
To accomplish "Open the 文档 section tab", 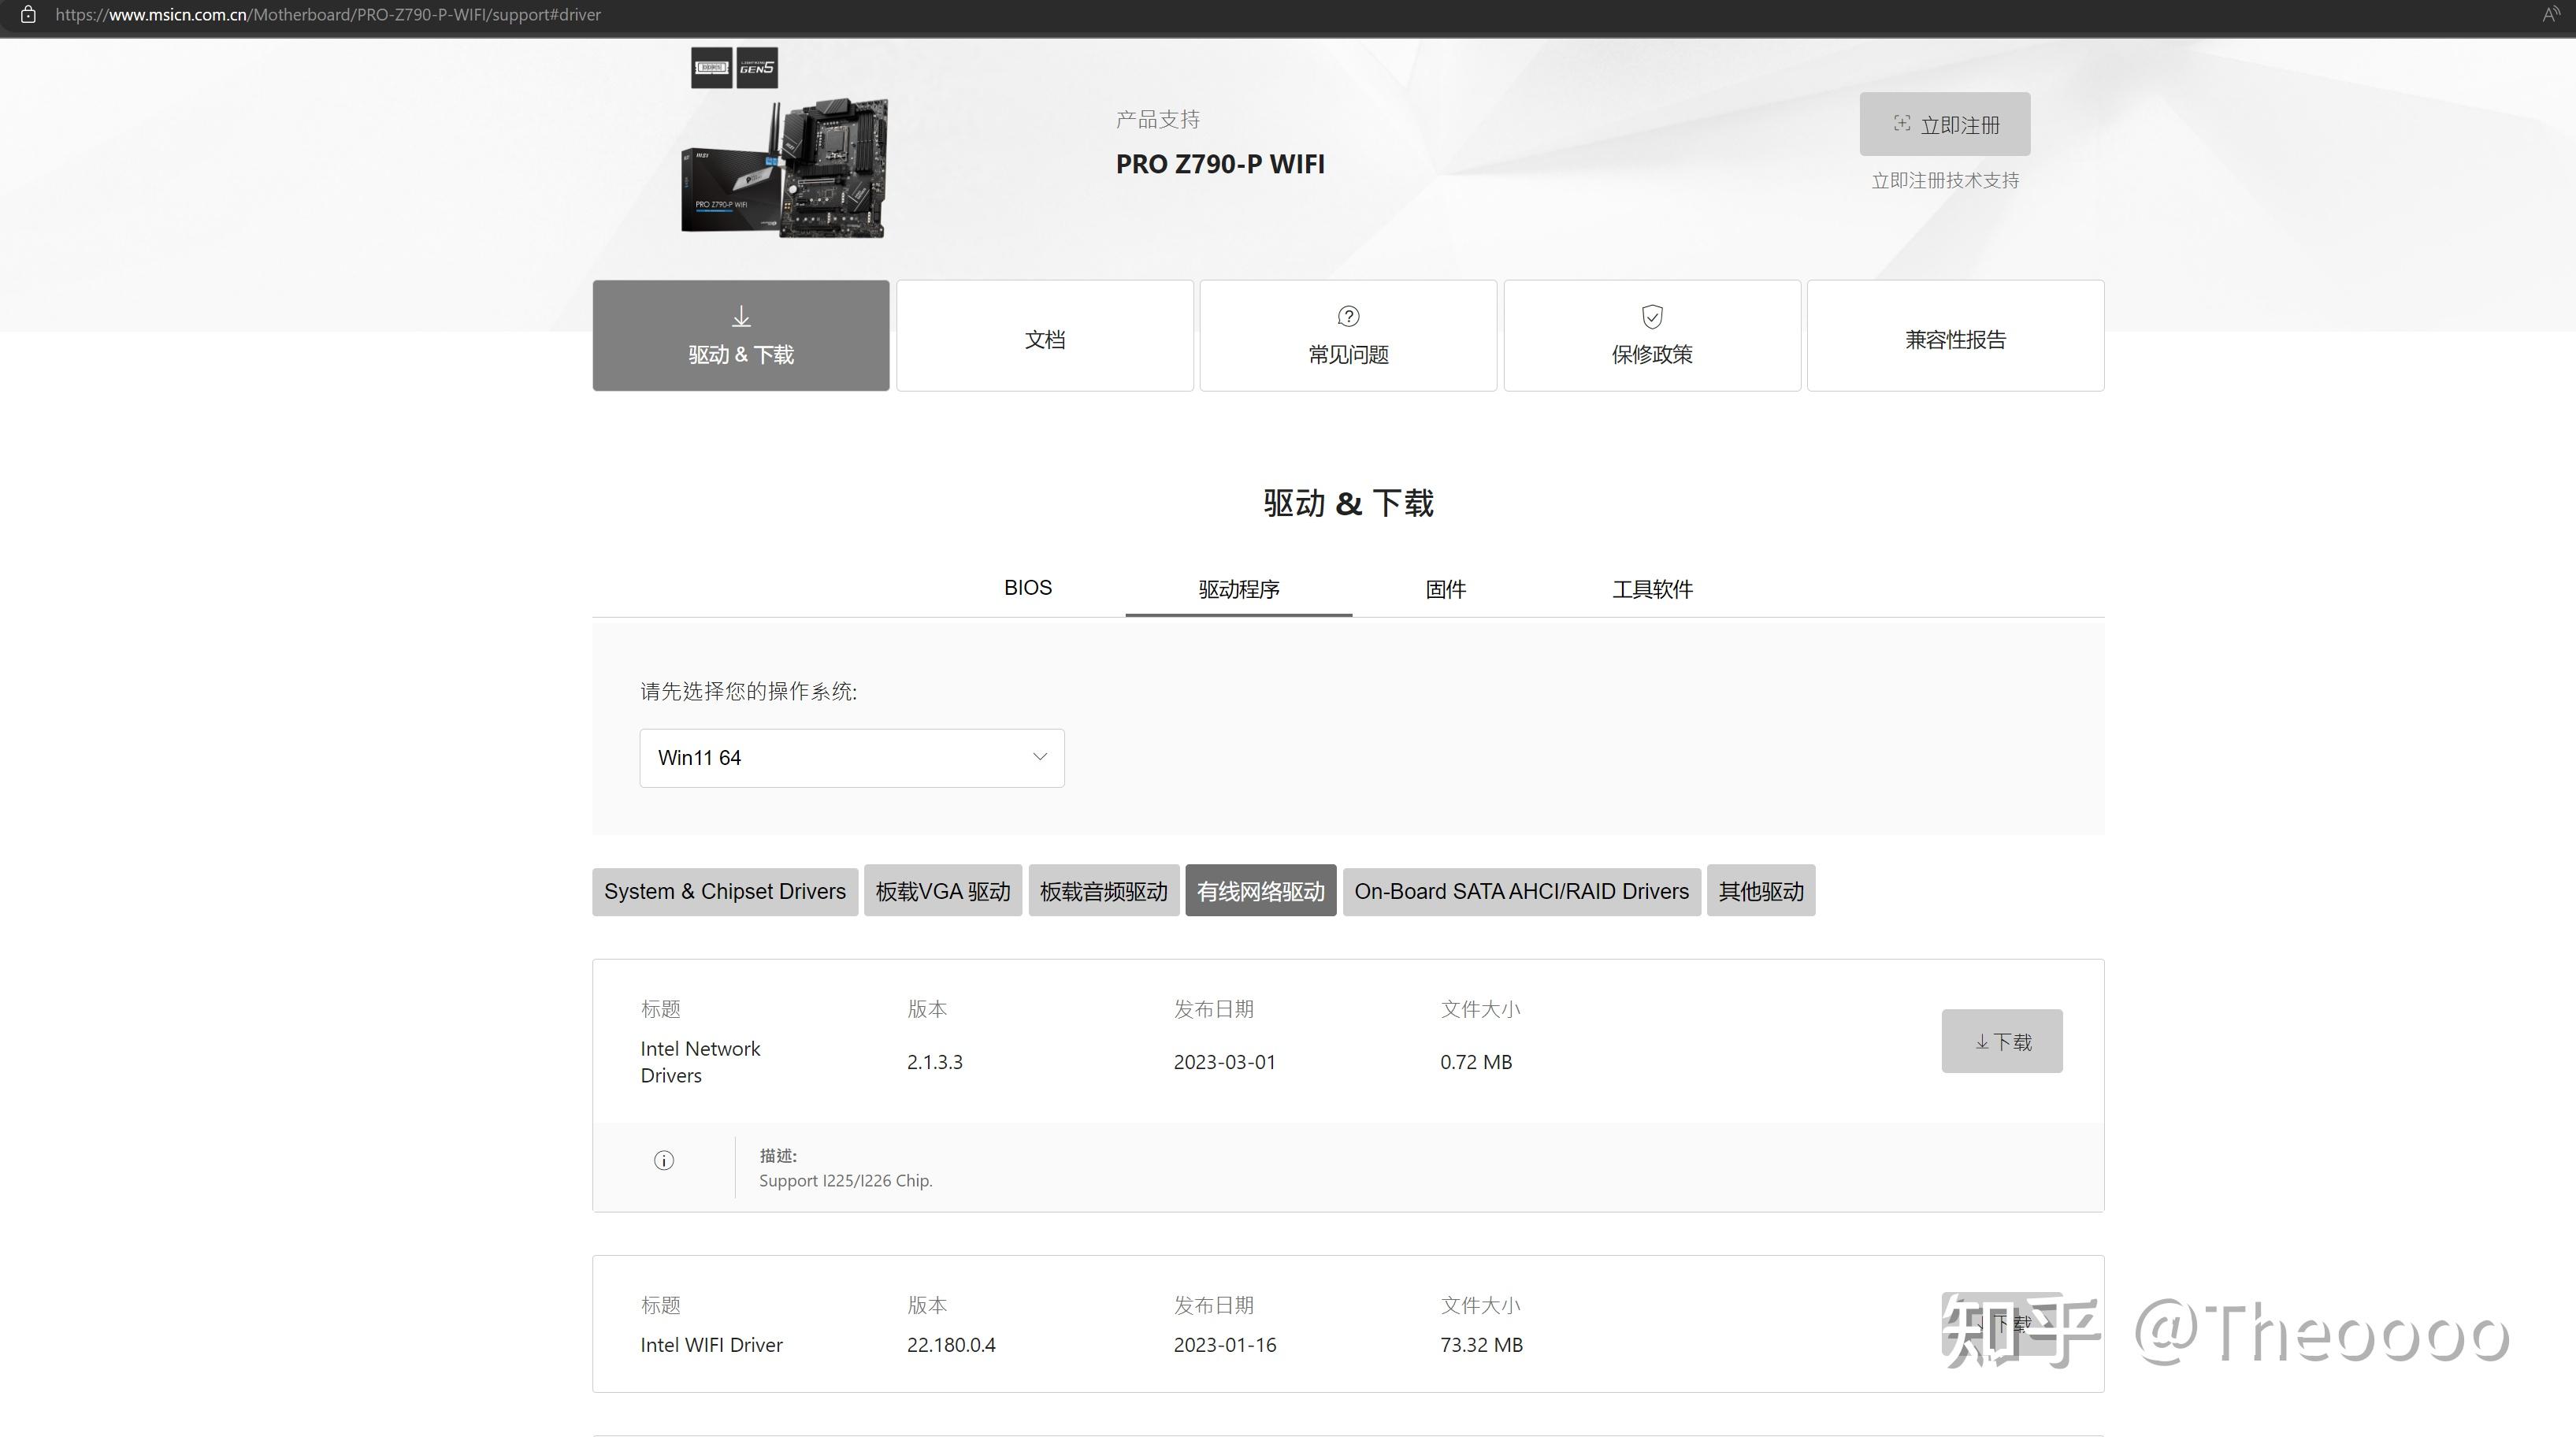I will (1045, 336).
